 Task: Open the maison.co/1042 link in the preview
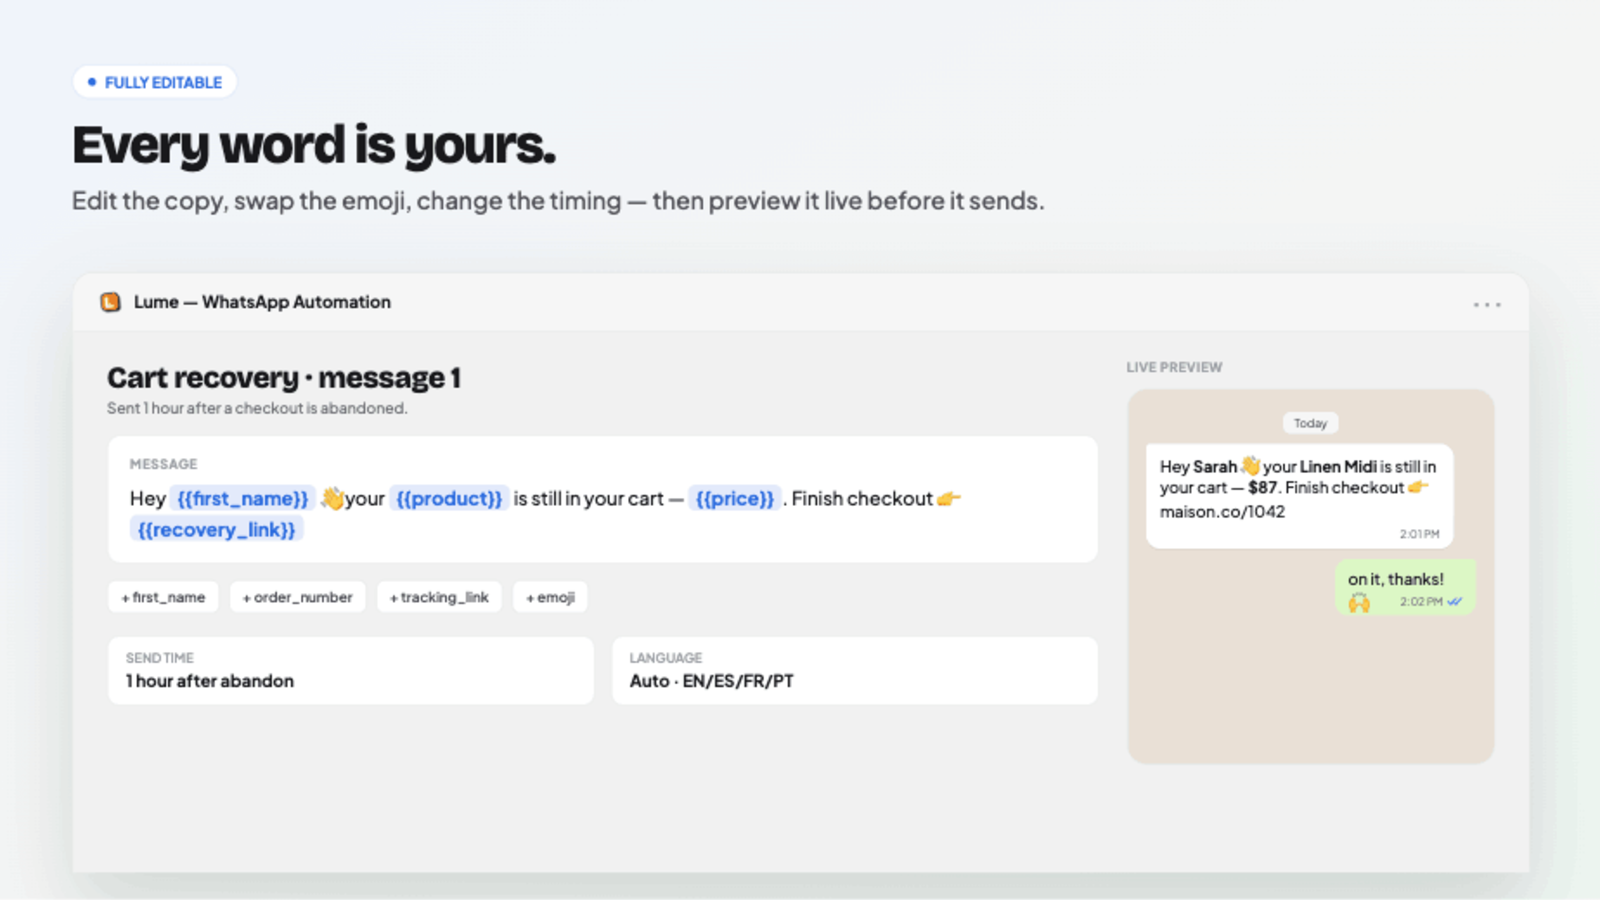click(x=1222, y=512)
